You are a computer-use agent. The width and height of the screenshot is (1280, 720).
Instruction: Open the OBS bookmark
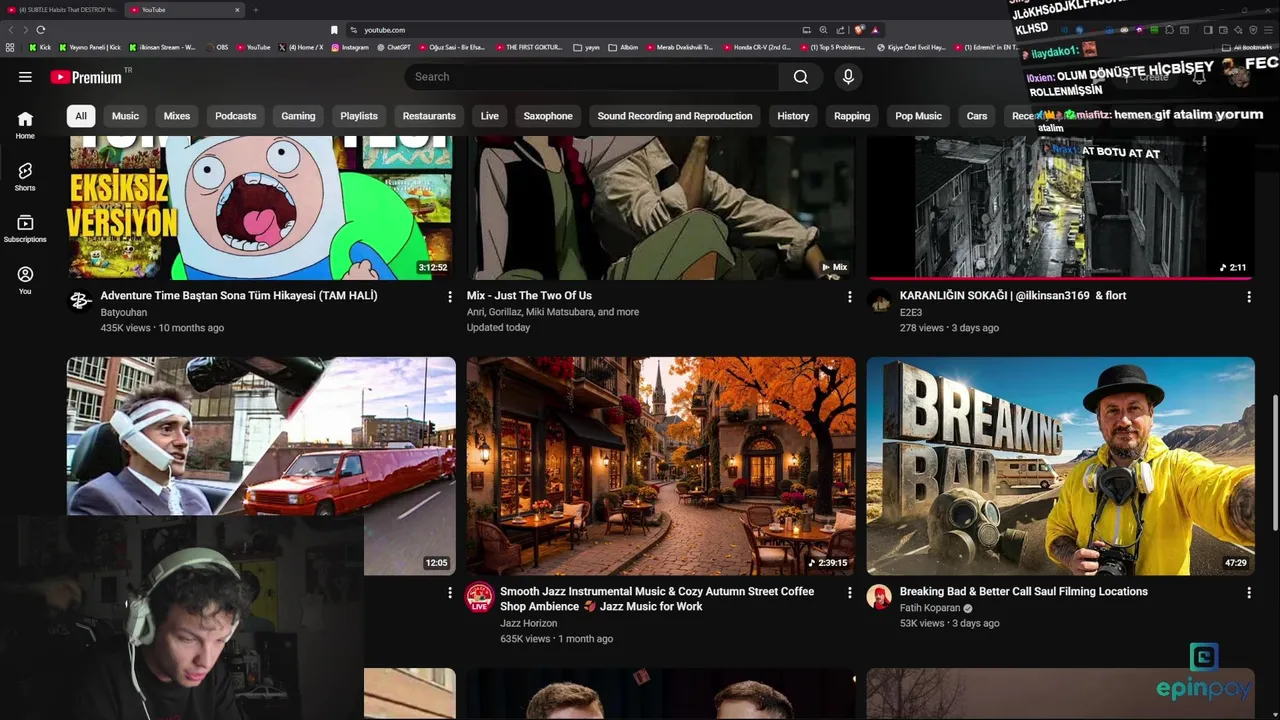tap(219, 47)
